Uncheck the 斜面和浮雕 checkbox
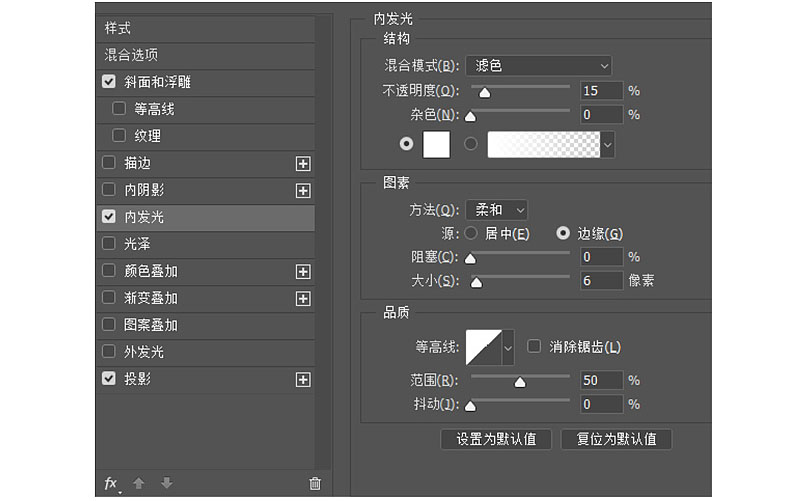Screen dimensions: 800x501 pyautogui.click(x=109, y=82)
